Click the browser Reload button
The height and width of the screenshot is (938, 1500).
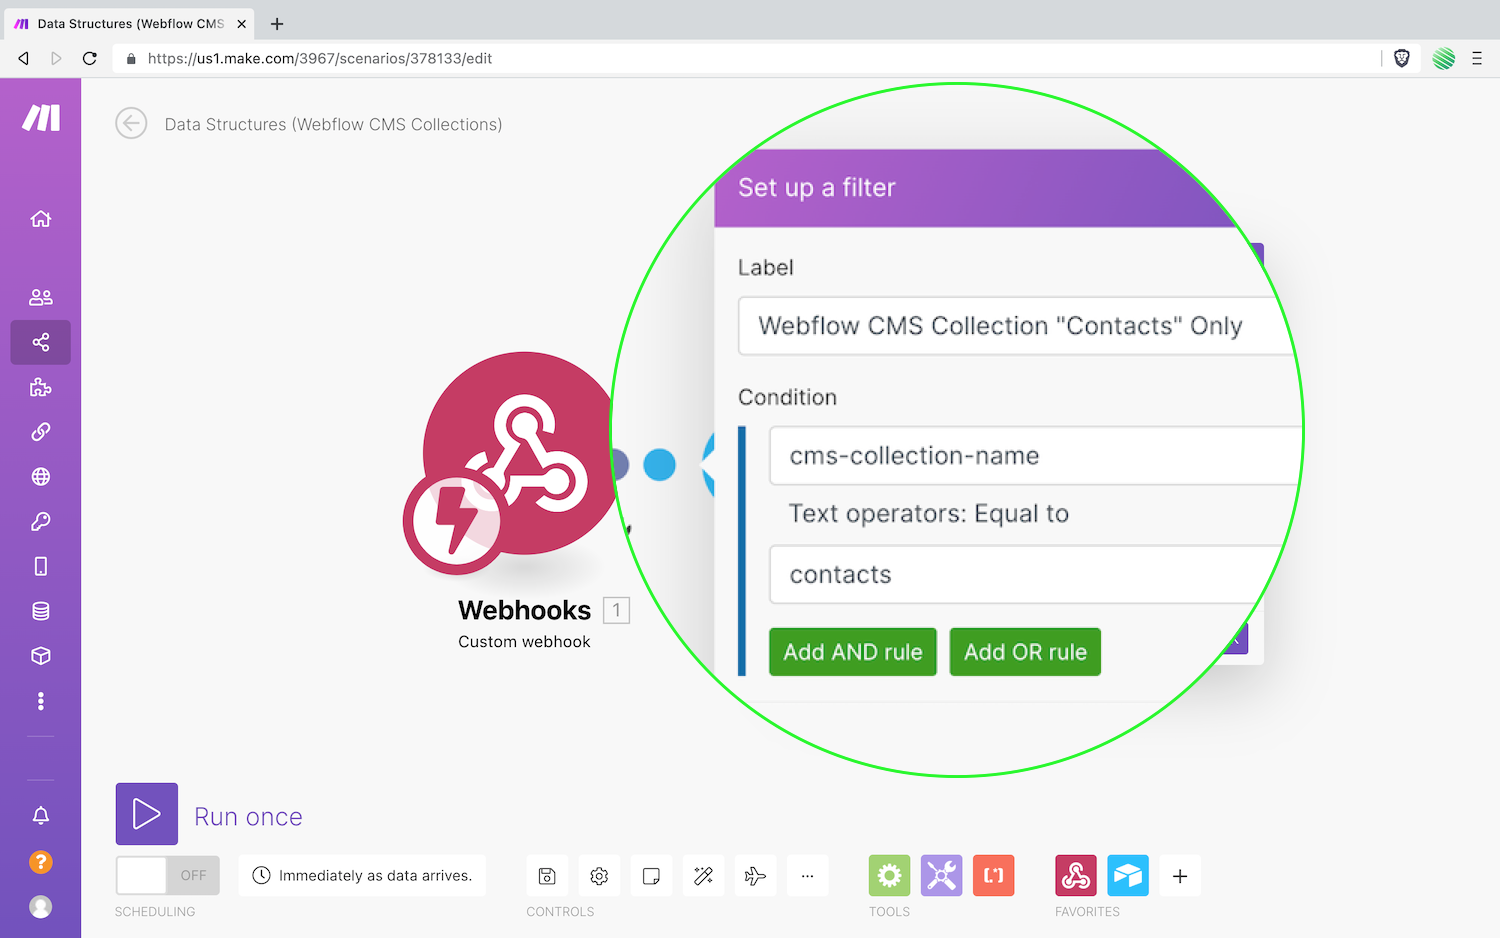click(90, 59)
